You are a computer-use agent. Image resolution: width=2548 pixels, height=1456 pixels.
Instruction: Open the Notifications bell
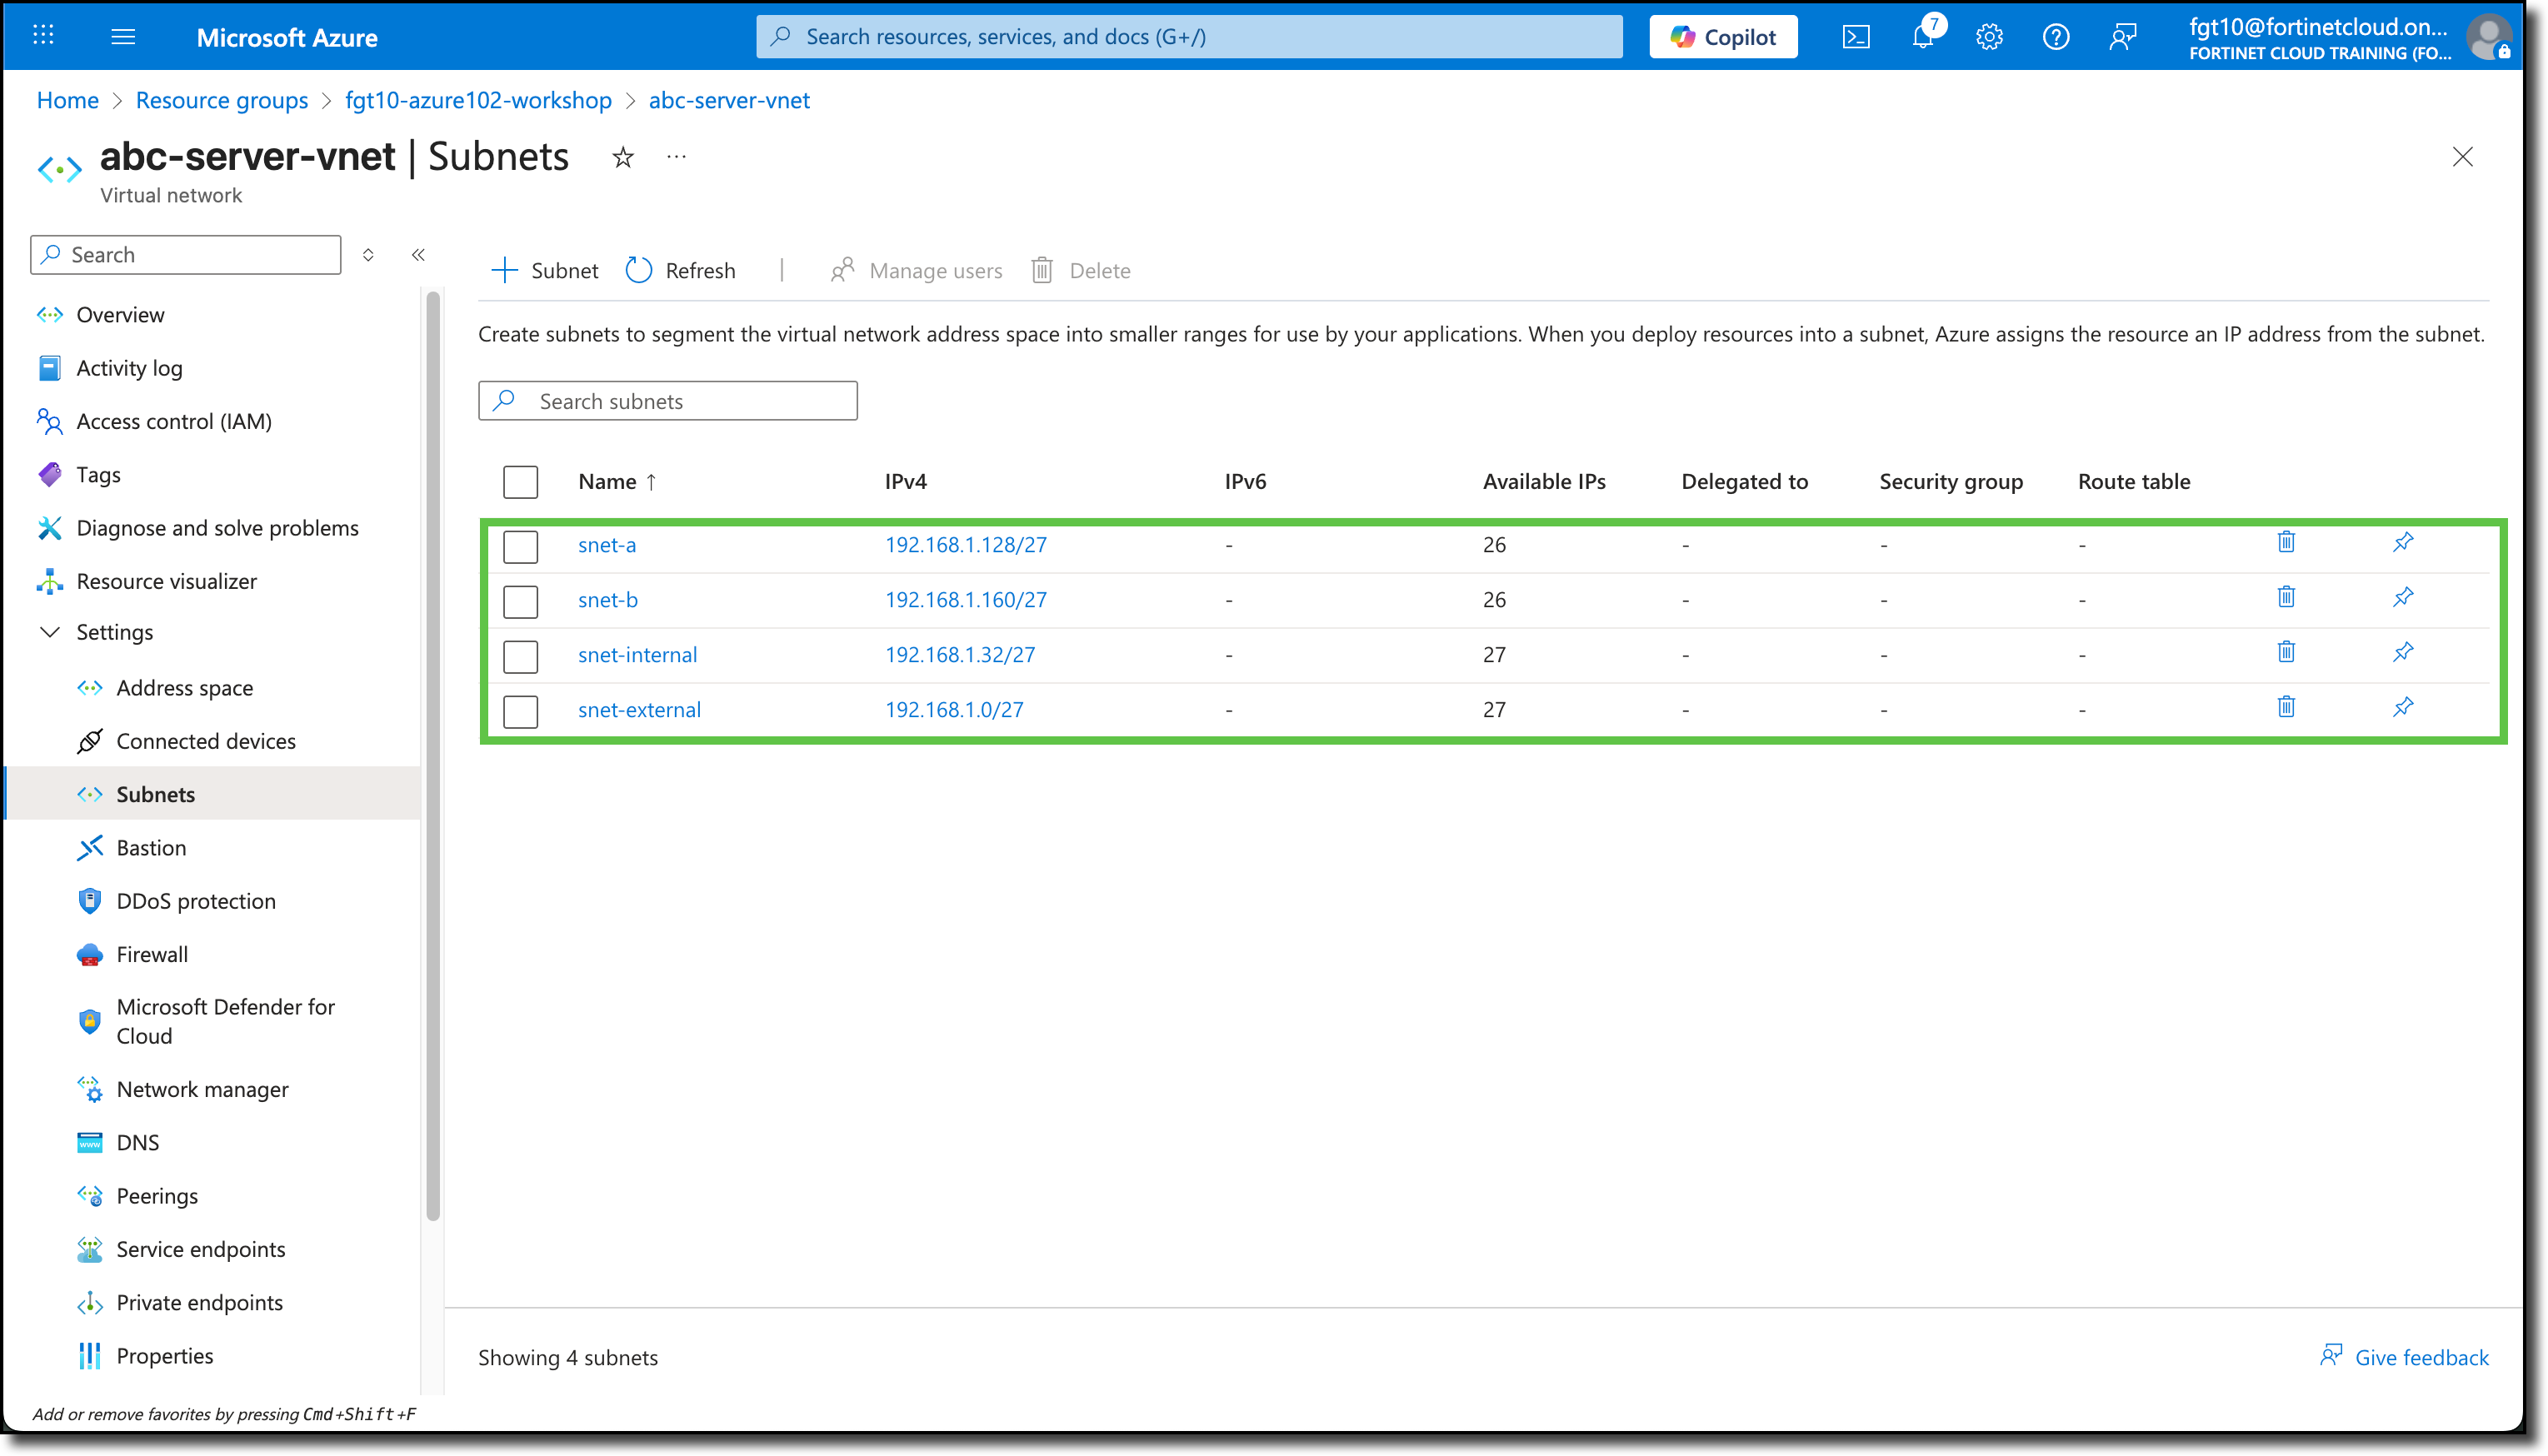point(1922,36)
